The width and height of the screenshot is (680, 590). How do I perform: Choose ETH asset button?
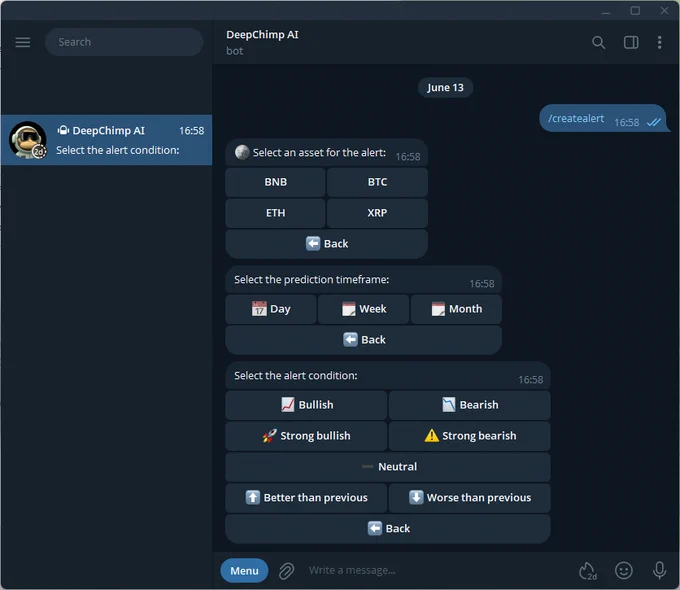[275, 213]
